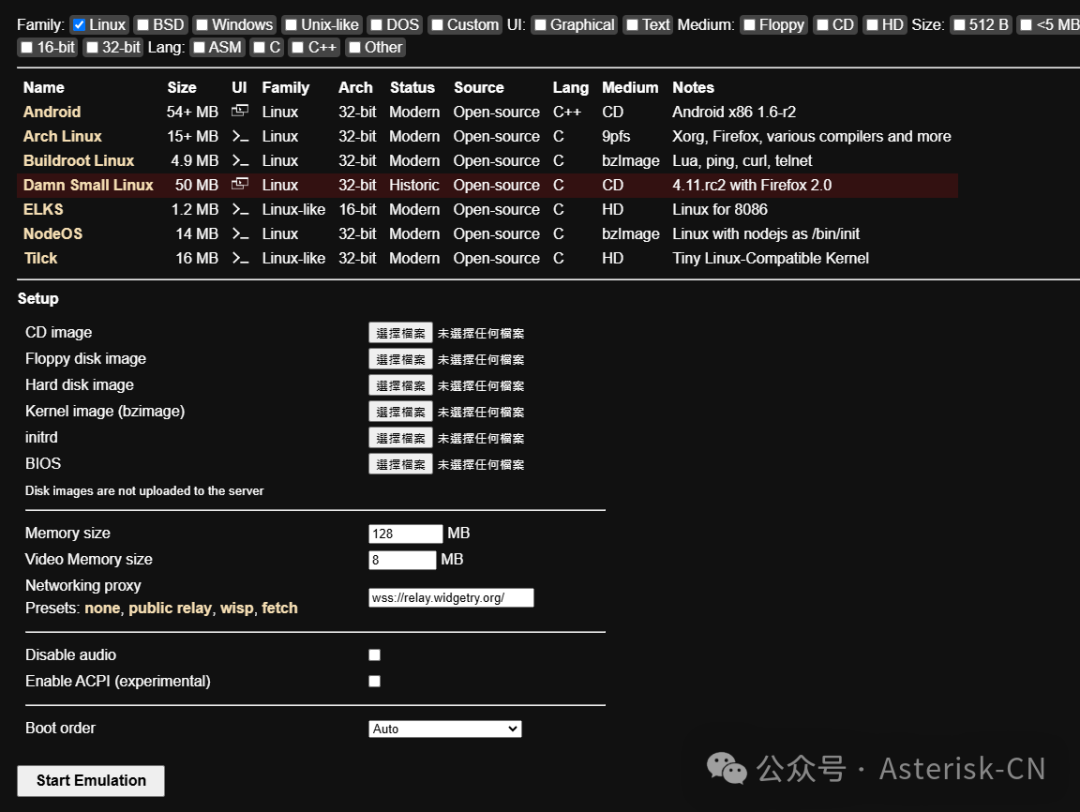Click the Video Memory size input field
The image size is (1080, 812).
click(x=402, y=559)
